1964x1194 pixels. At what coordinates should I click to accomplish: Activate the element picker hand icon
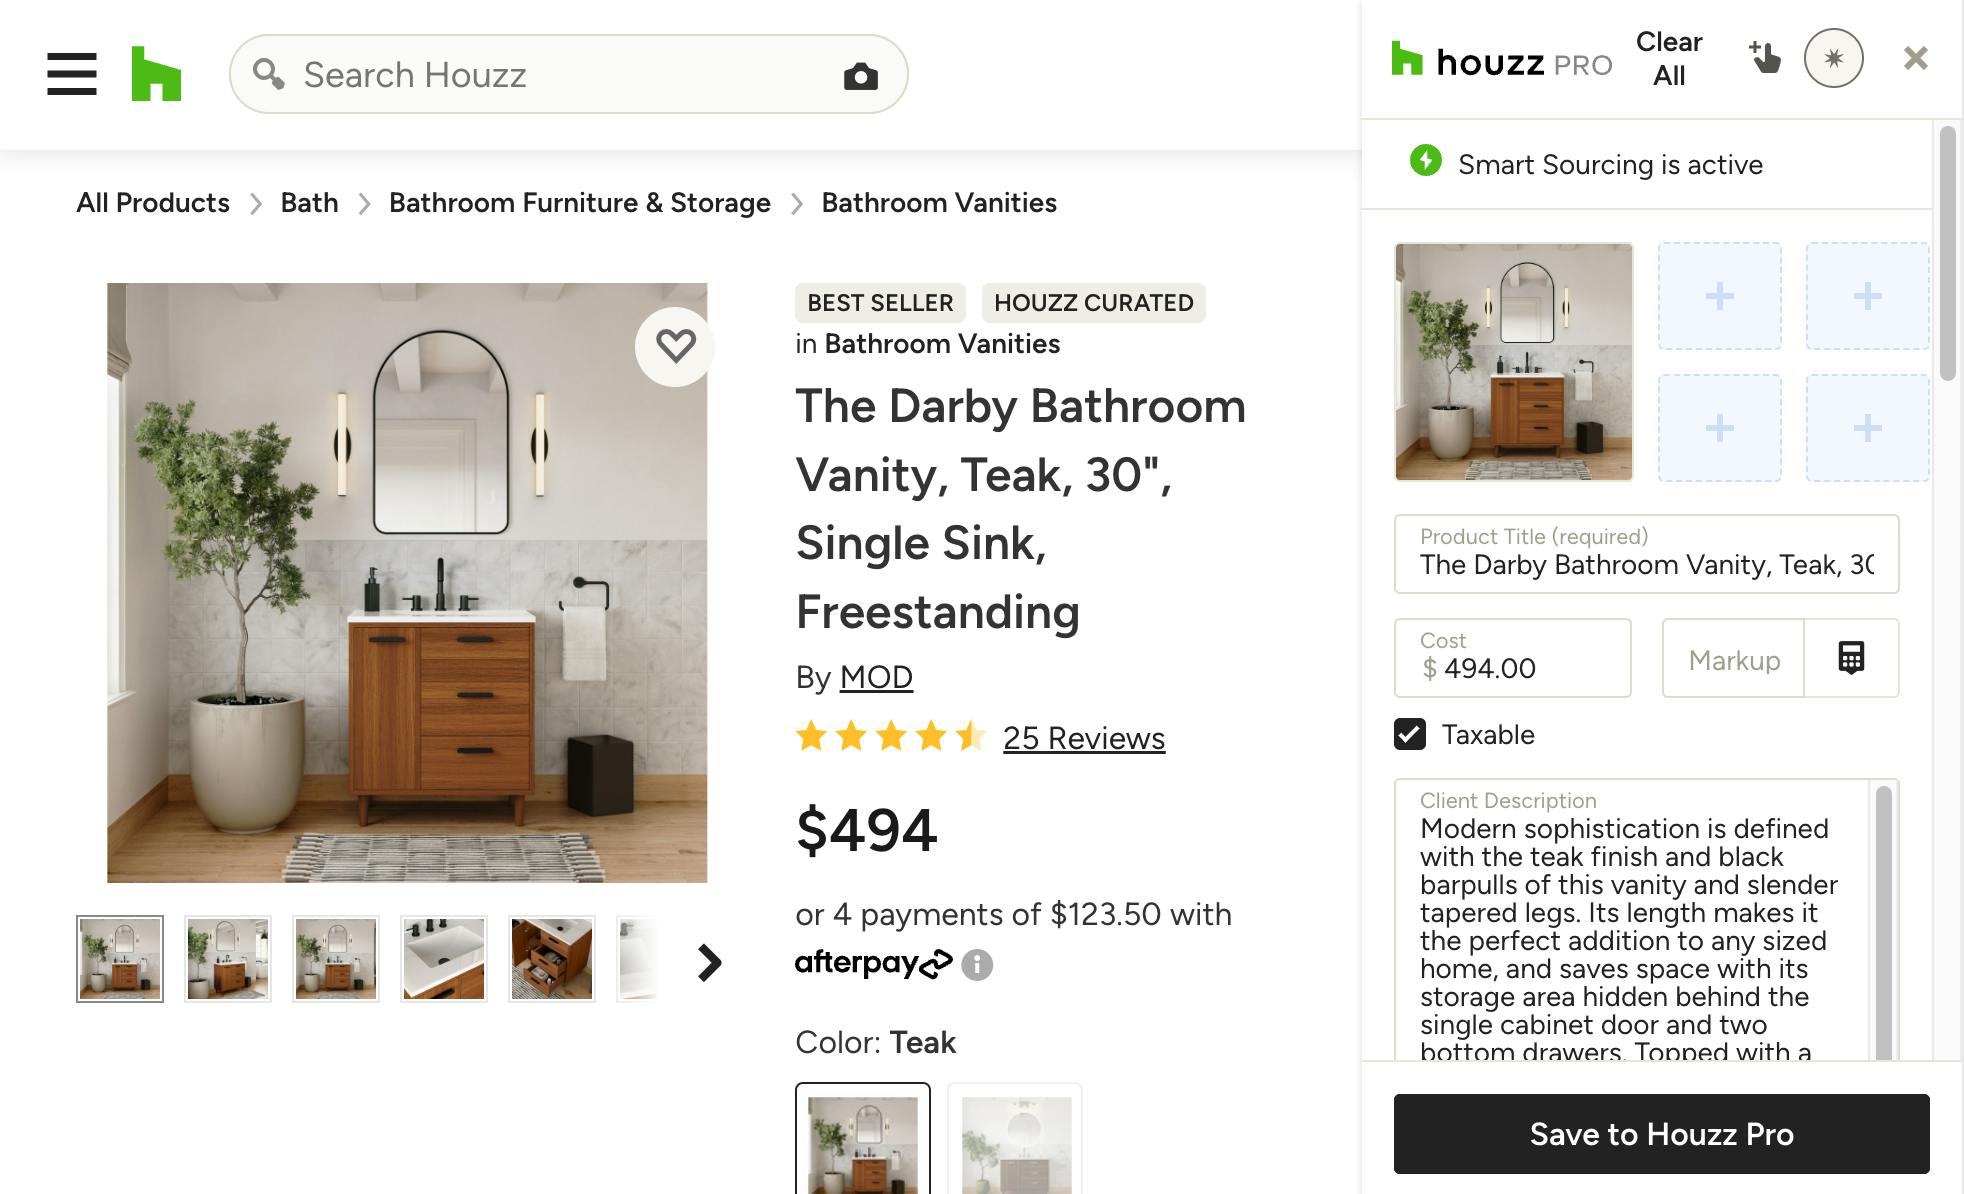pyautogui.click(x=1765, y=58)
